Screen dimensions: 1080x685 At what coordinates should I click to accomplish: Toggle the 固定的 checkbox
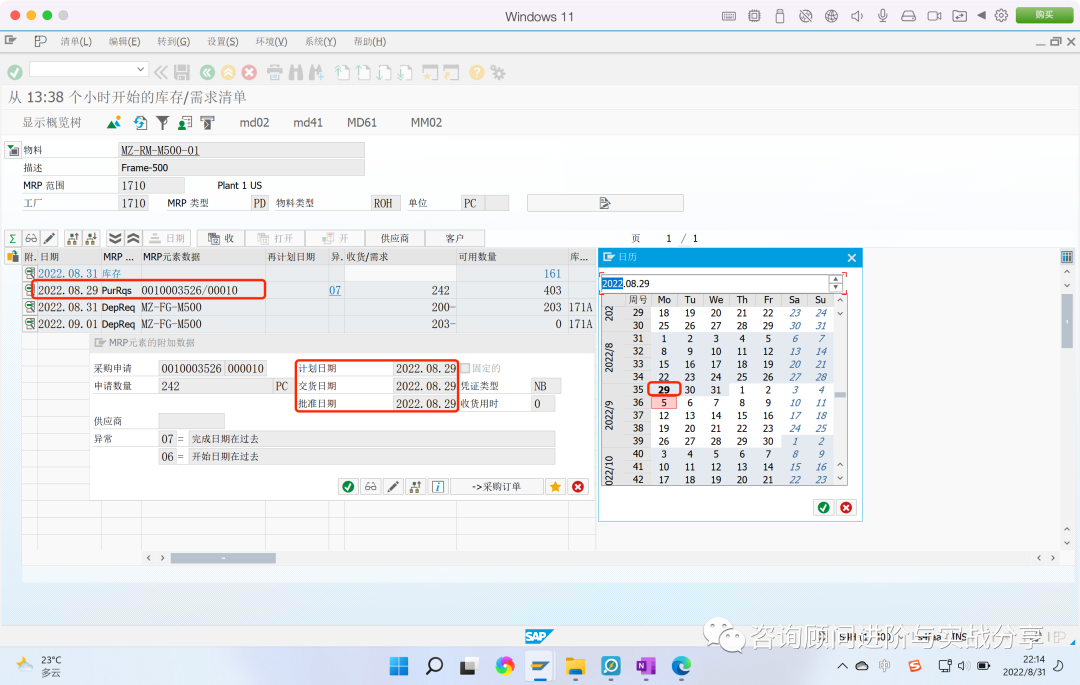coord(465,368)
